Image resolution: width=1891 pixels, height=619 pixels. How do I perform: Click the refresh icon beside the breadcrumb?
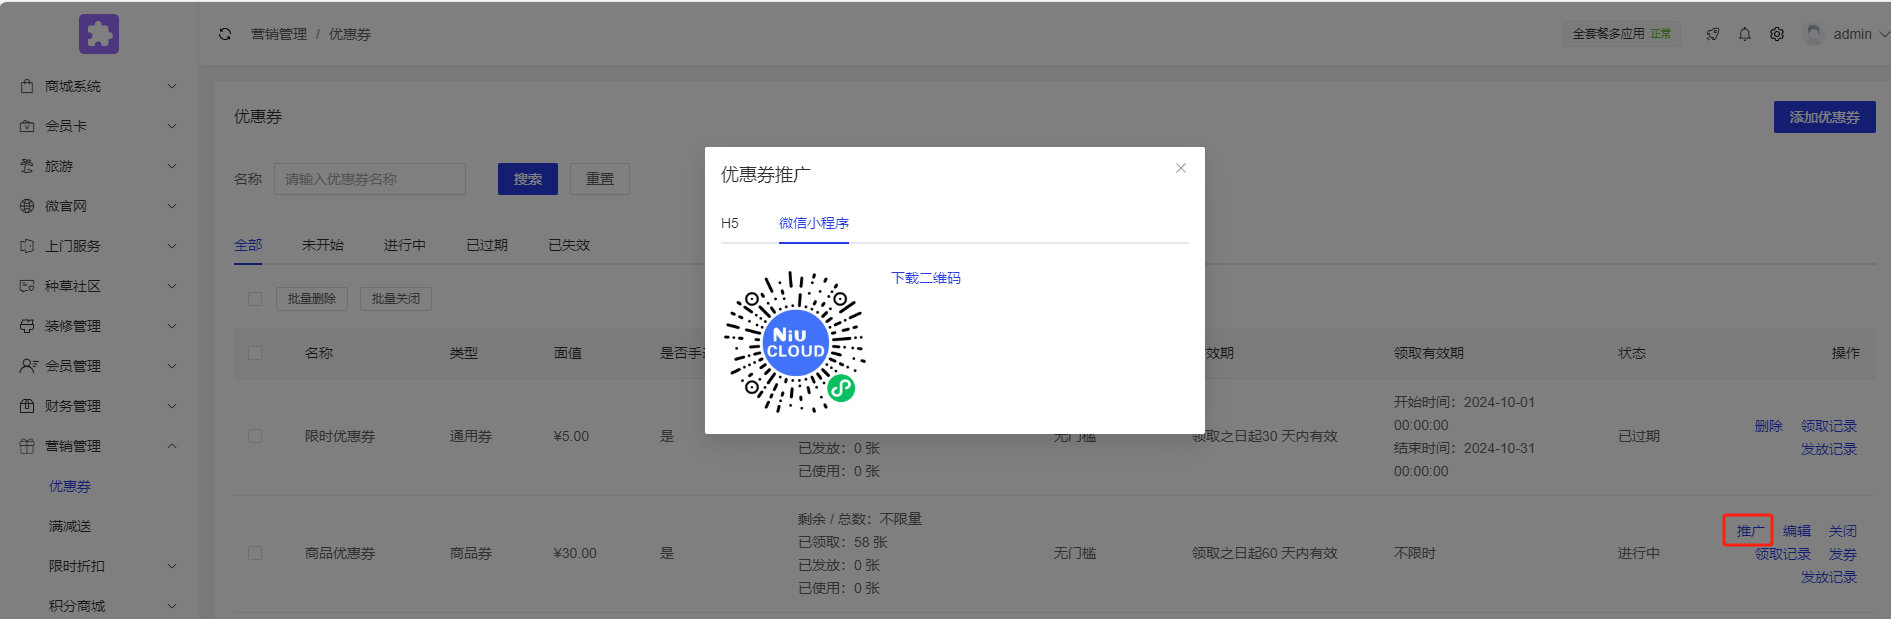(x=225, y=34)
